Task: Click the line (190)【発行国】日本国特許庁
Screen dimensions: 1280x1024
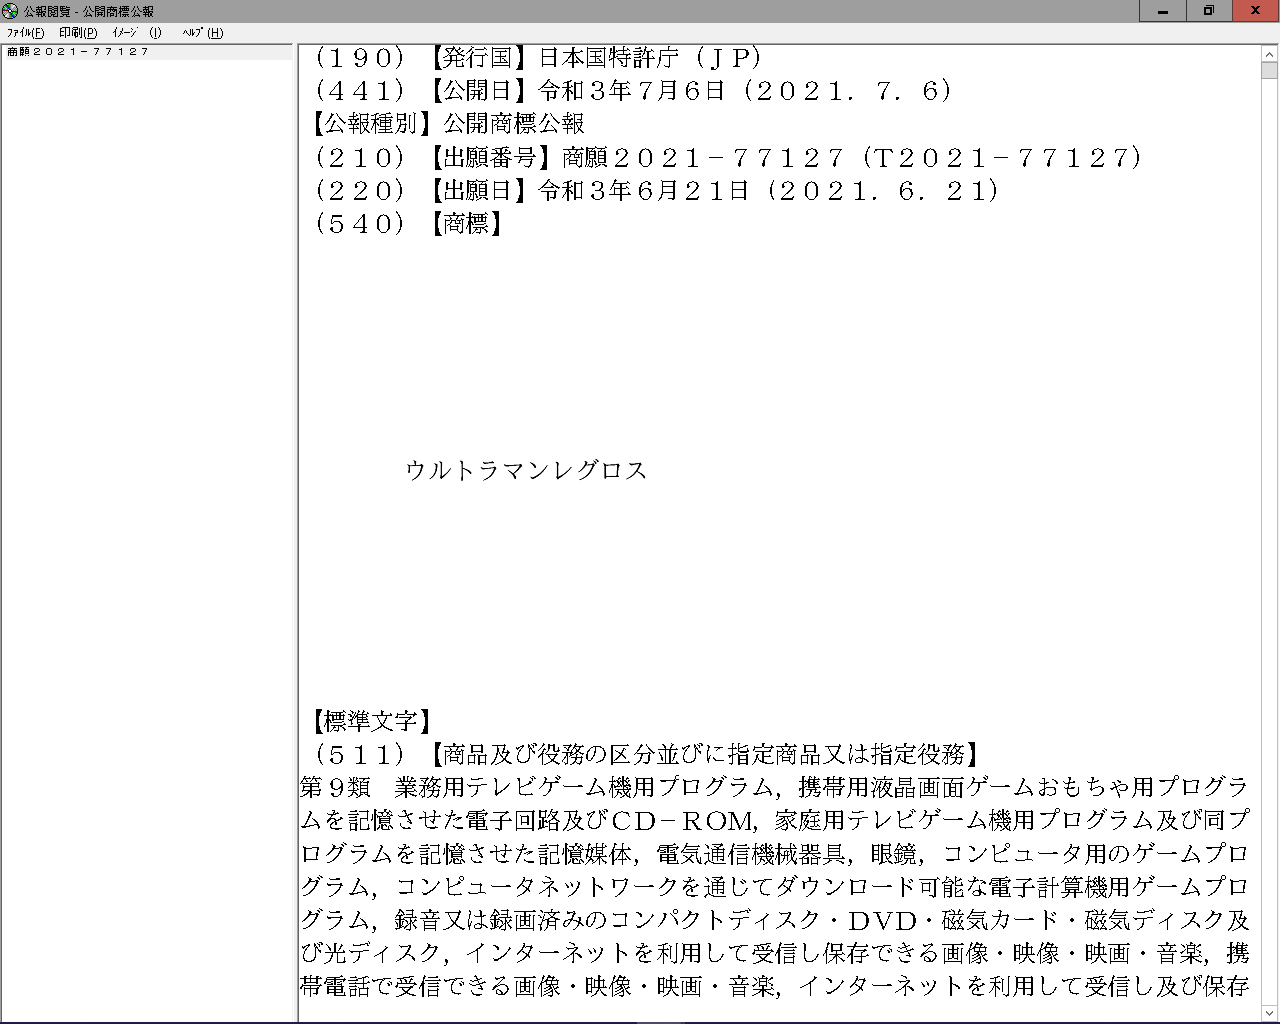Action: click(x=538, y=58)
